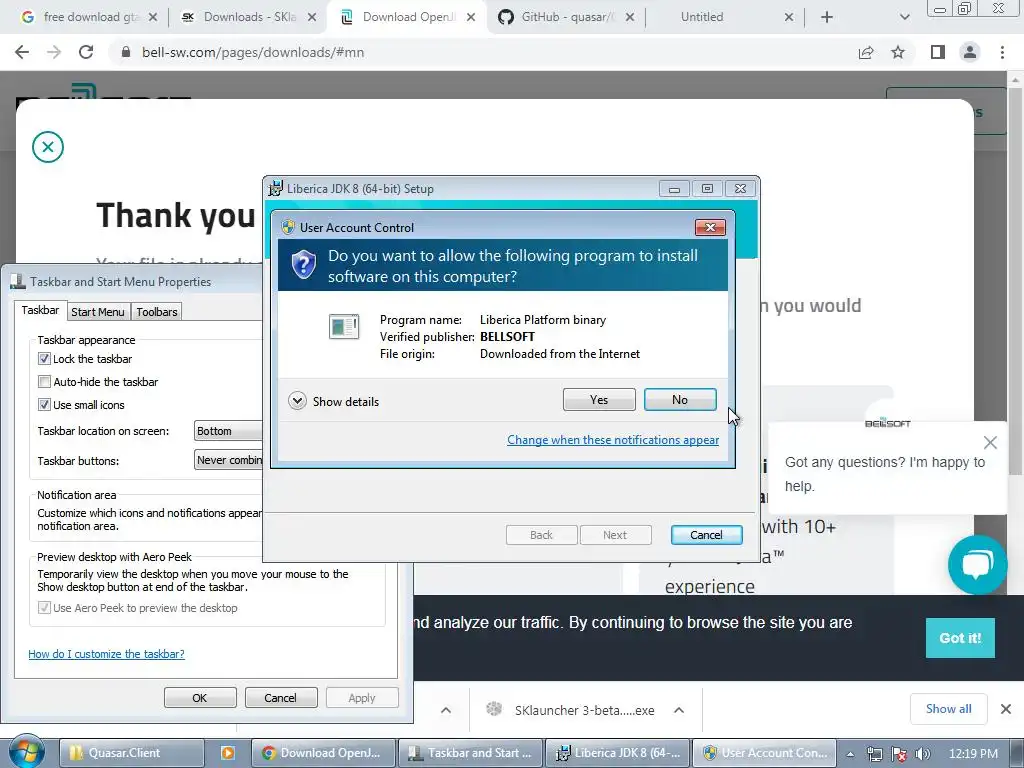
Task: Close the first Google search tab
Action: coord(153,17)
